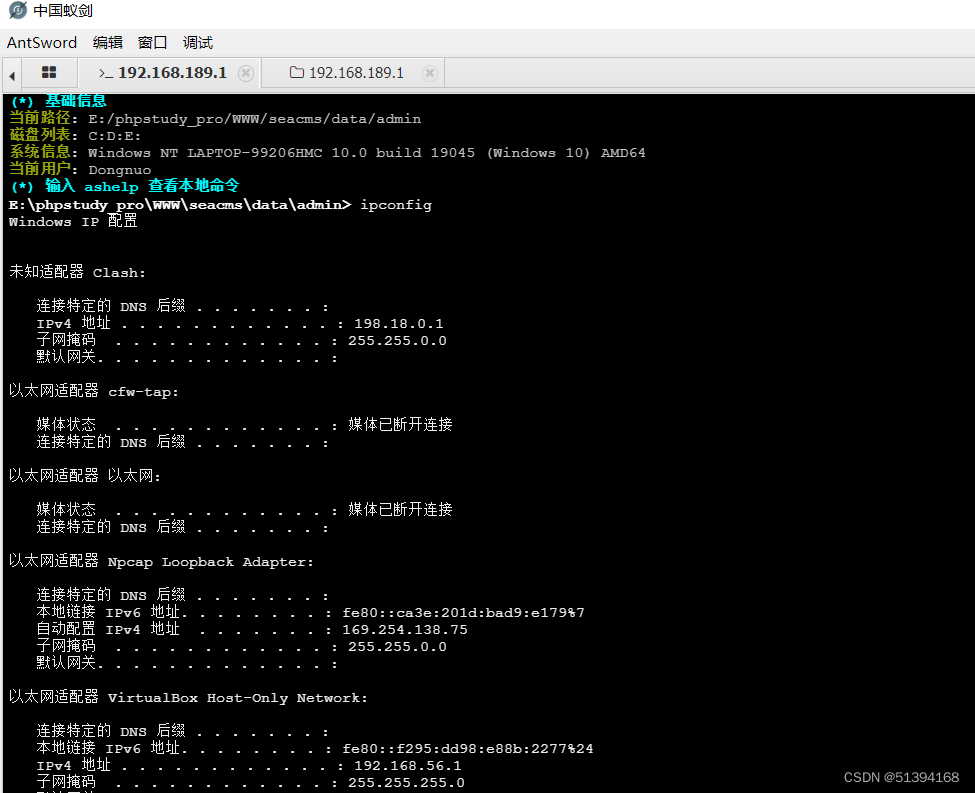Viewport: 975px width, 793px height.
Task: Click the tab-scroll left arrow
Action: coord(12,75)
